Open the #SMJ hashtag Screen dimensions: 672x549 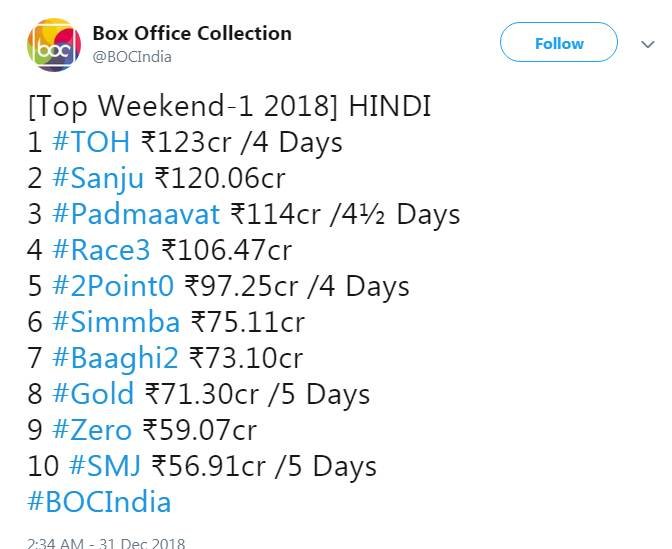pos(105,466)
